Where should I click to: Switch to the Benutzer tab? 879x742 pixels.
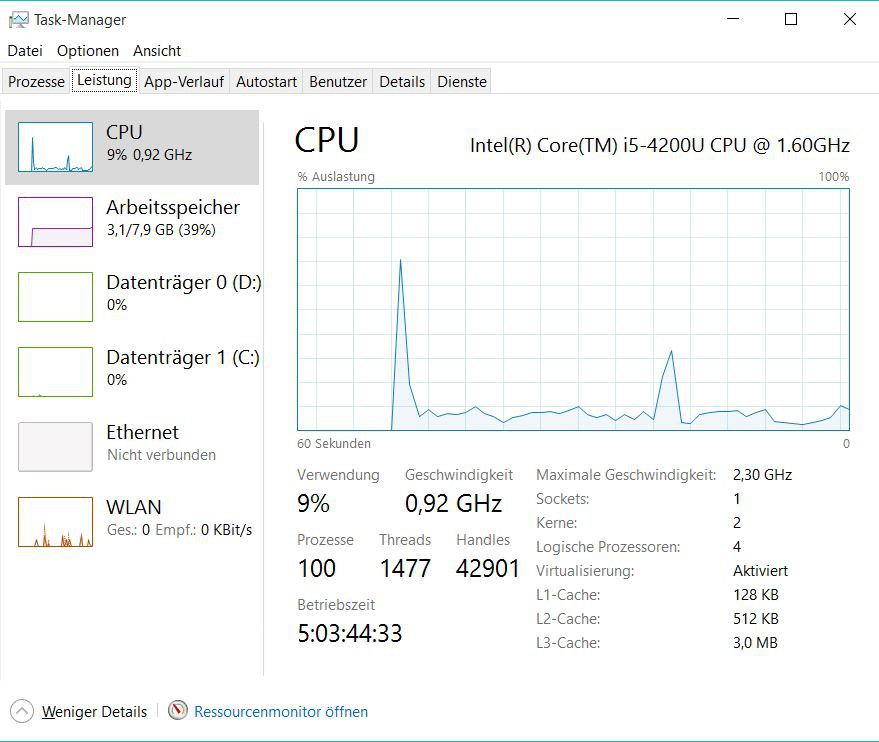338,82
